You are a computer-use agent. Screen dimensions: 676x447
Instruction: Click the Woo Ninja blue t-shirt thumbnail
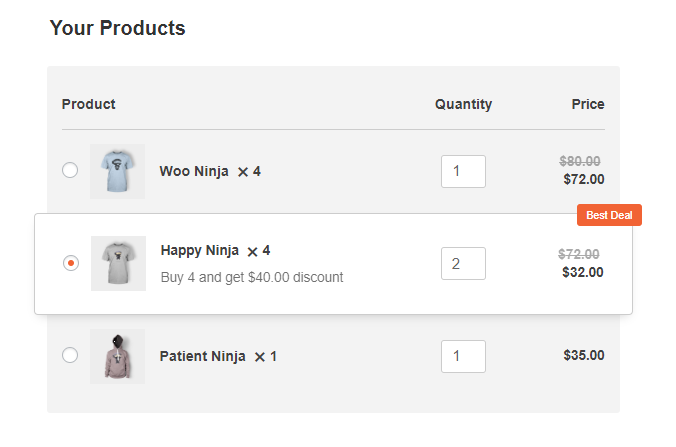pyautogui.click(x=117, y=171)
